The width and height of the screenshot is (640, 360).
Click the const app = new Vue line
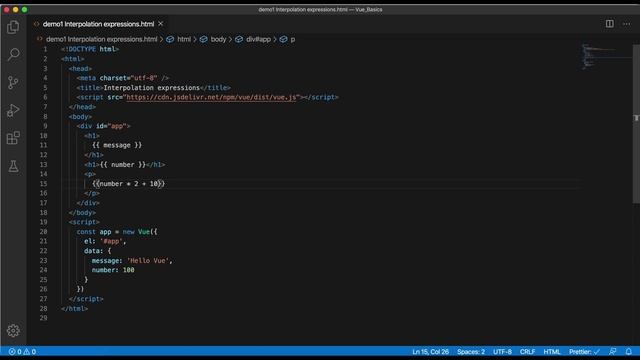coord(117,232)
